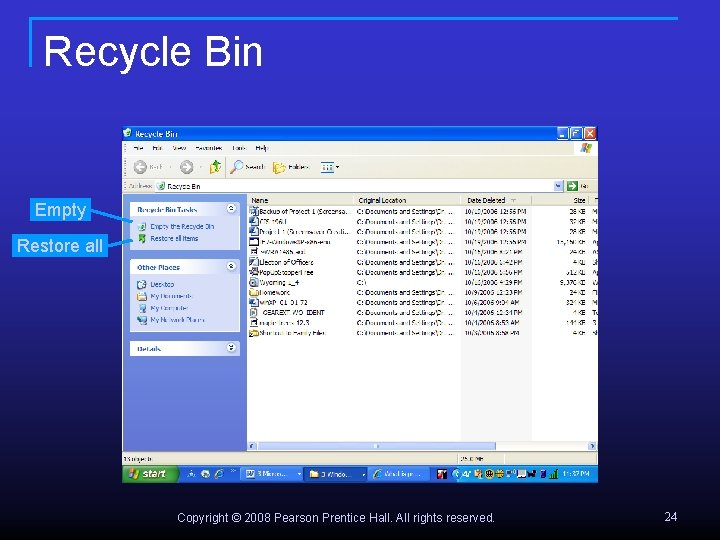The image size is (720, 540).
Task: Sort by Date Deleted column header
Action: tap(496, 200)
